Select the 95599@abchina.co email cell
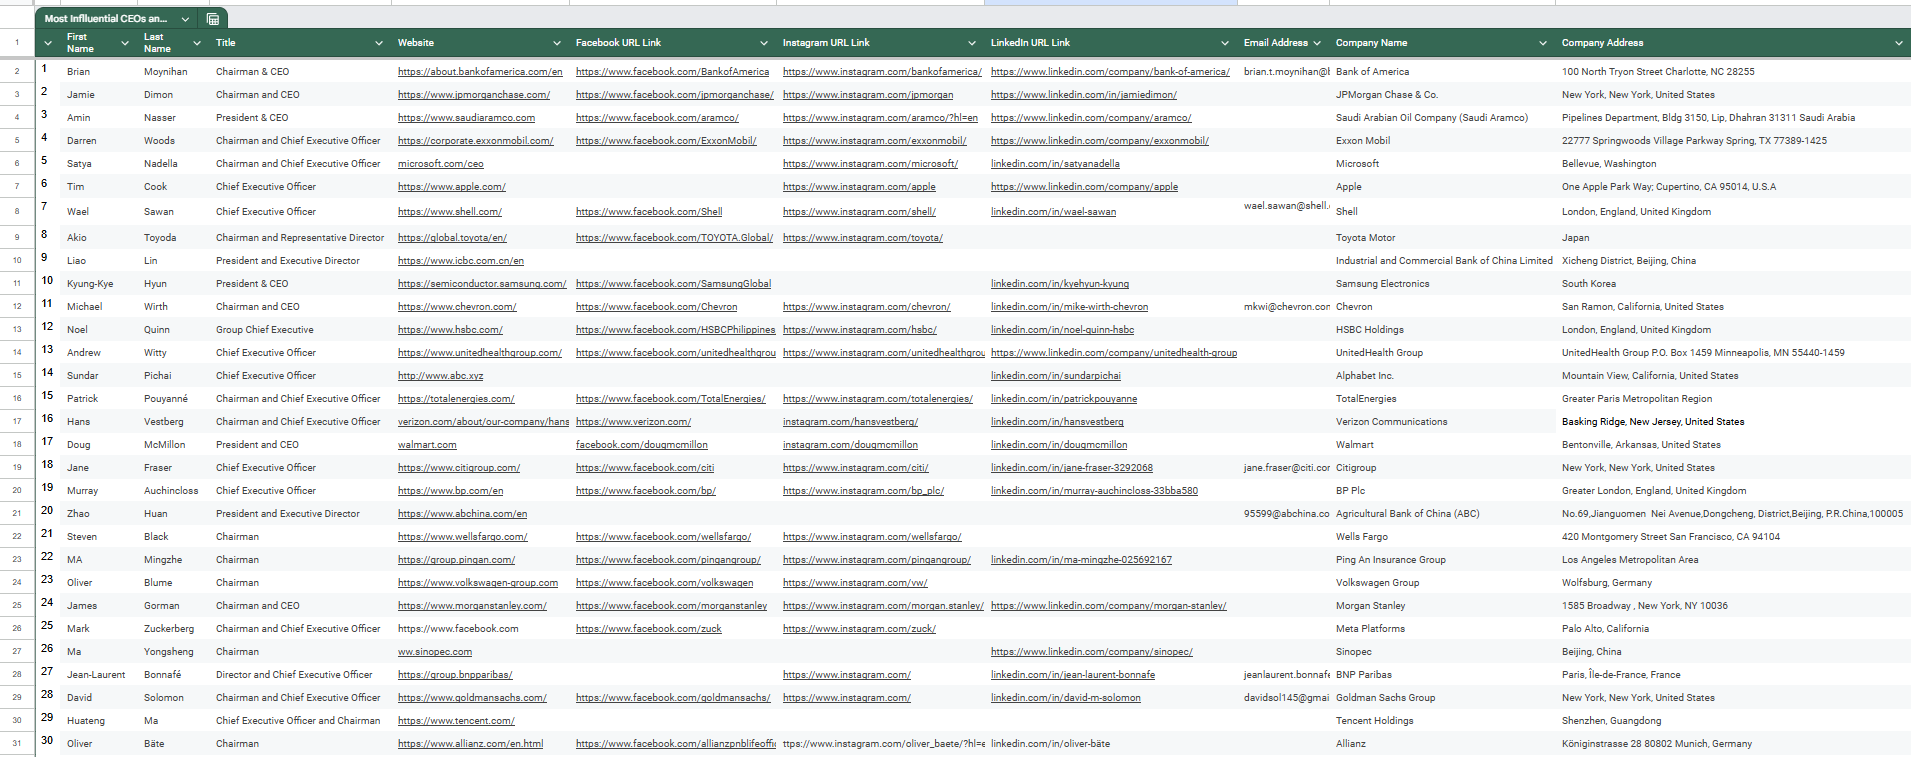Viewport: 1911px width, 757px height. (x=1284, y=514)
